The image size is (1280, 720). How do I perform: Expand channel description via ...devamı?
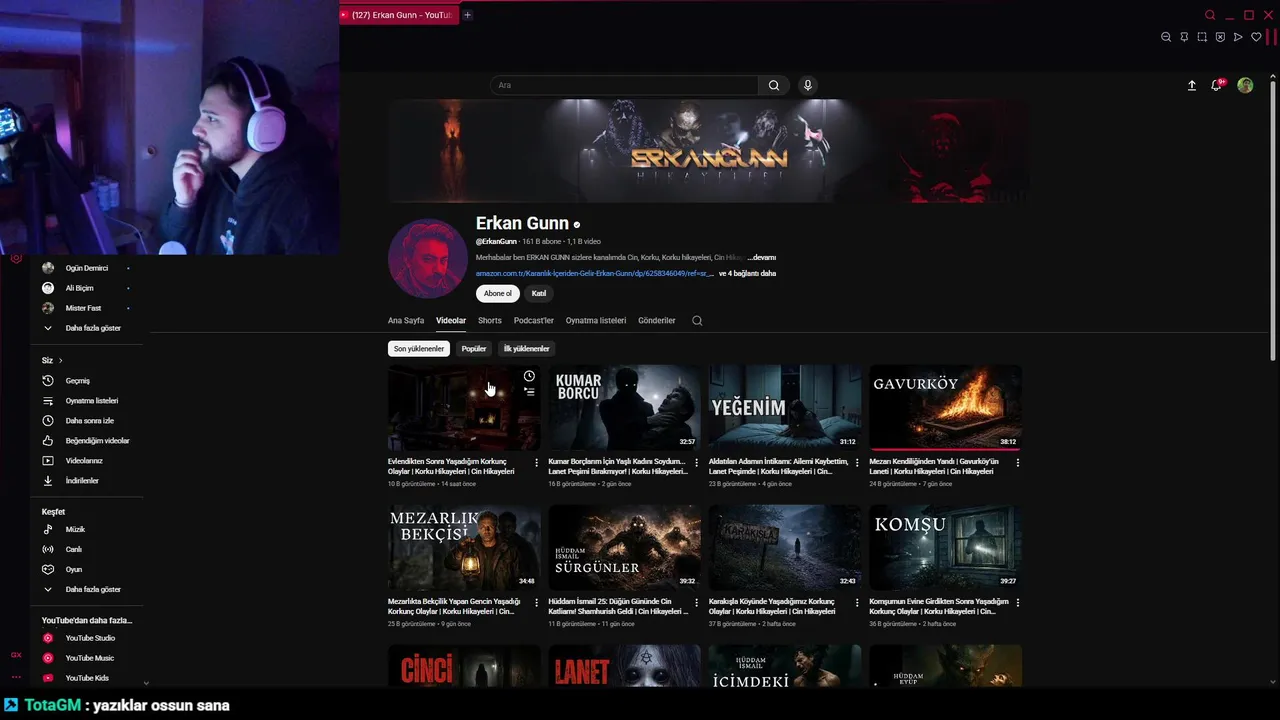click(x=762, y=257)
